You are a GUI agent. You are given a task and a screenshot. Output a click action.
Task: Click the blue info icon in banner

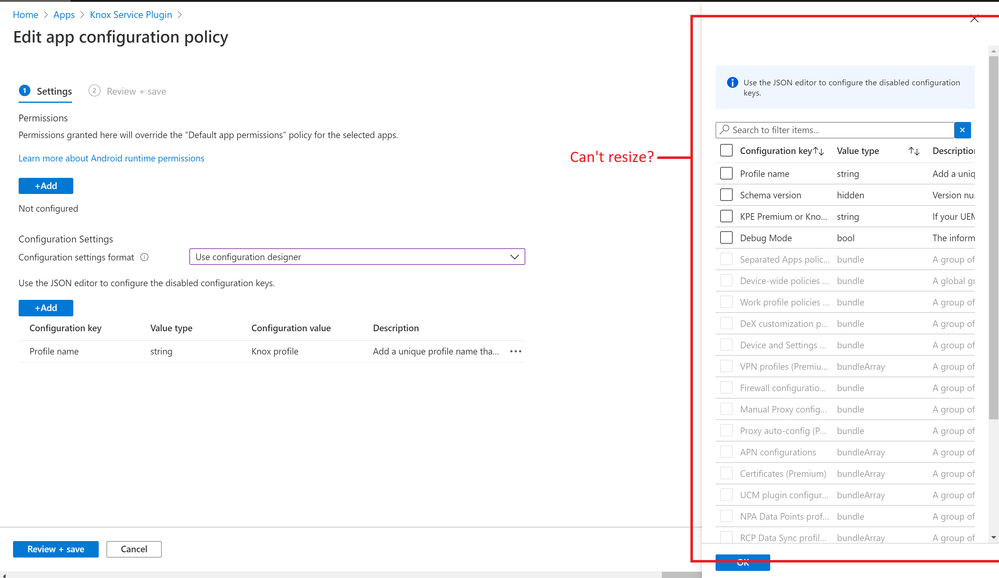733,82
